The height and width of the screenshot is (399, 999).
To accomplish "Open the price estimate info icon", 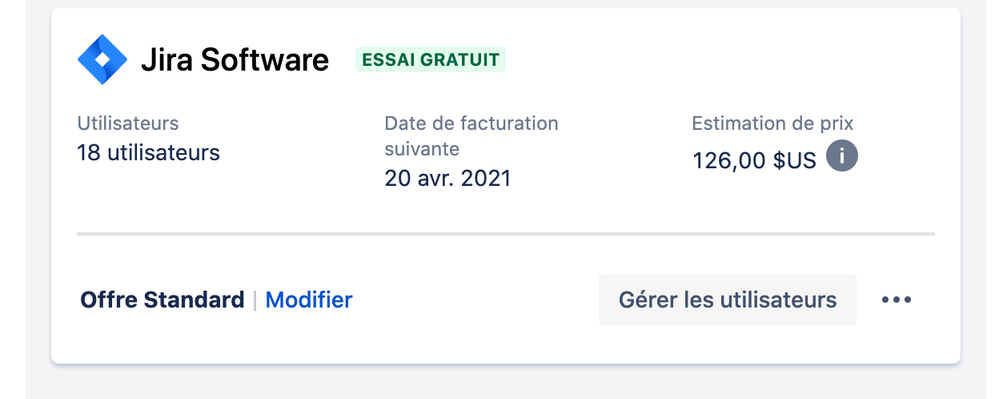I will click(x=842, y=156).
